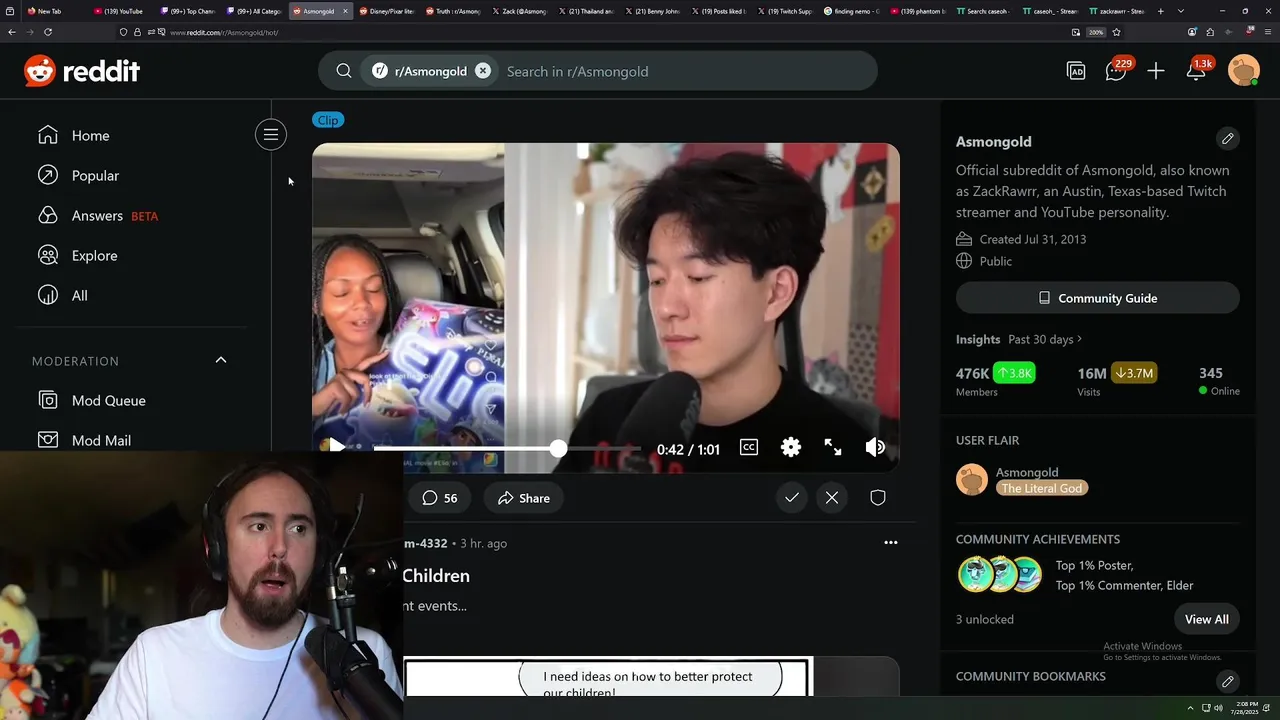Click the community achievements badge icons

(x=1000, y=575)
